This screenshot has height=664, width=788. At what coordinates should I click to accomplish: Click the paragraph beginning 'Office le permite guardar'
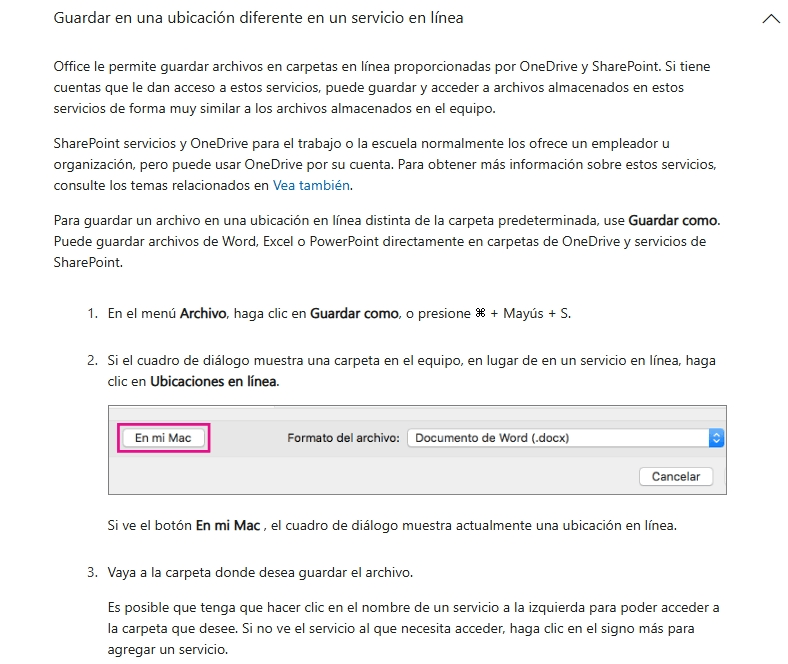(382, 87)
